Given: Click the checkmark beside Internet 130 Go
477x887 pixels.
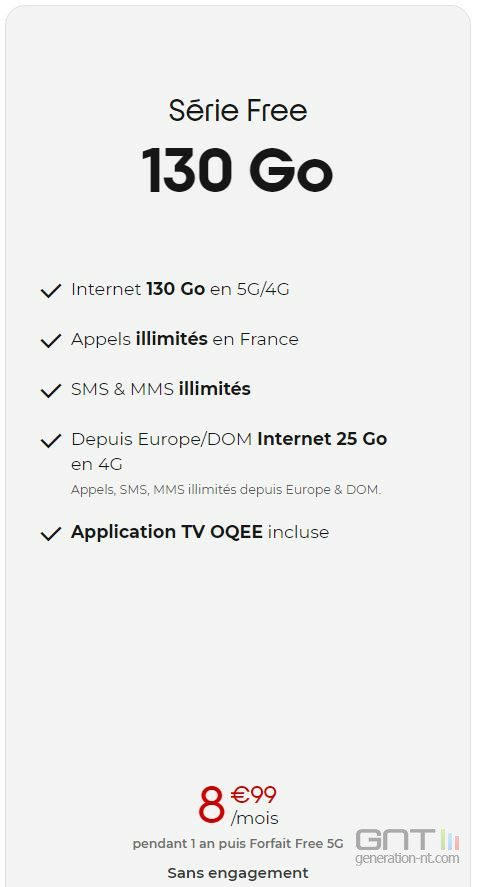Looking at the screenshot, I should coord(51,291).
